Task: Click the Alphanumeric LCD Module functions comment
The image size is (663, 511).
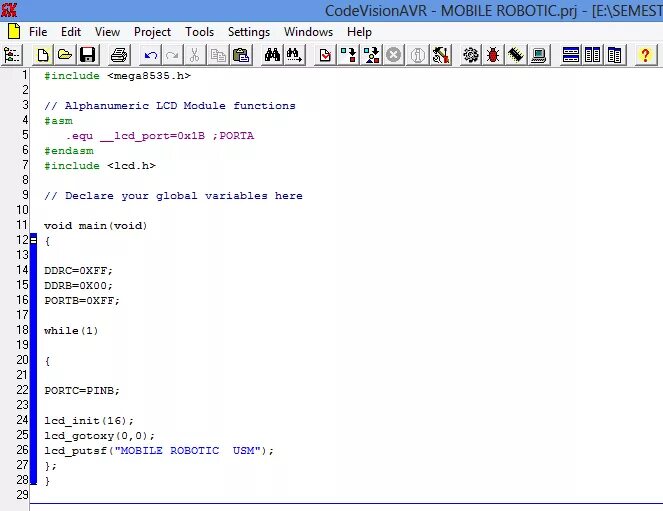Action: [170, 106]
